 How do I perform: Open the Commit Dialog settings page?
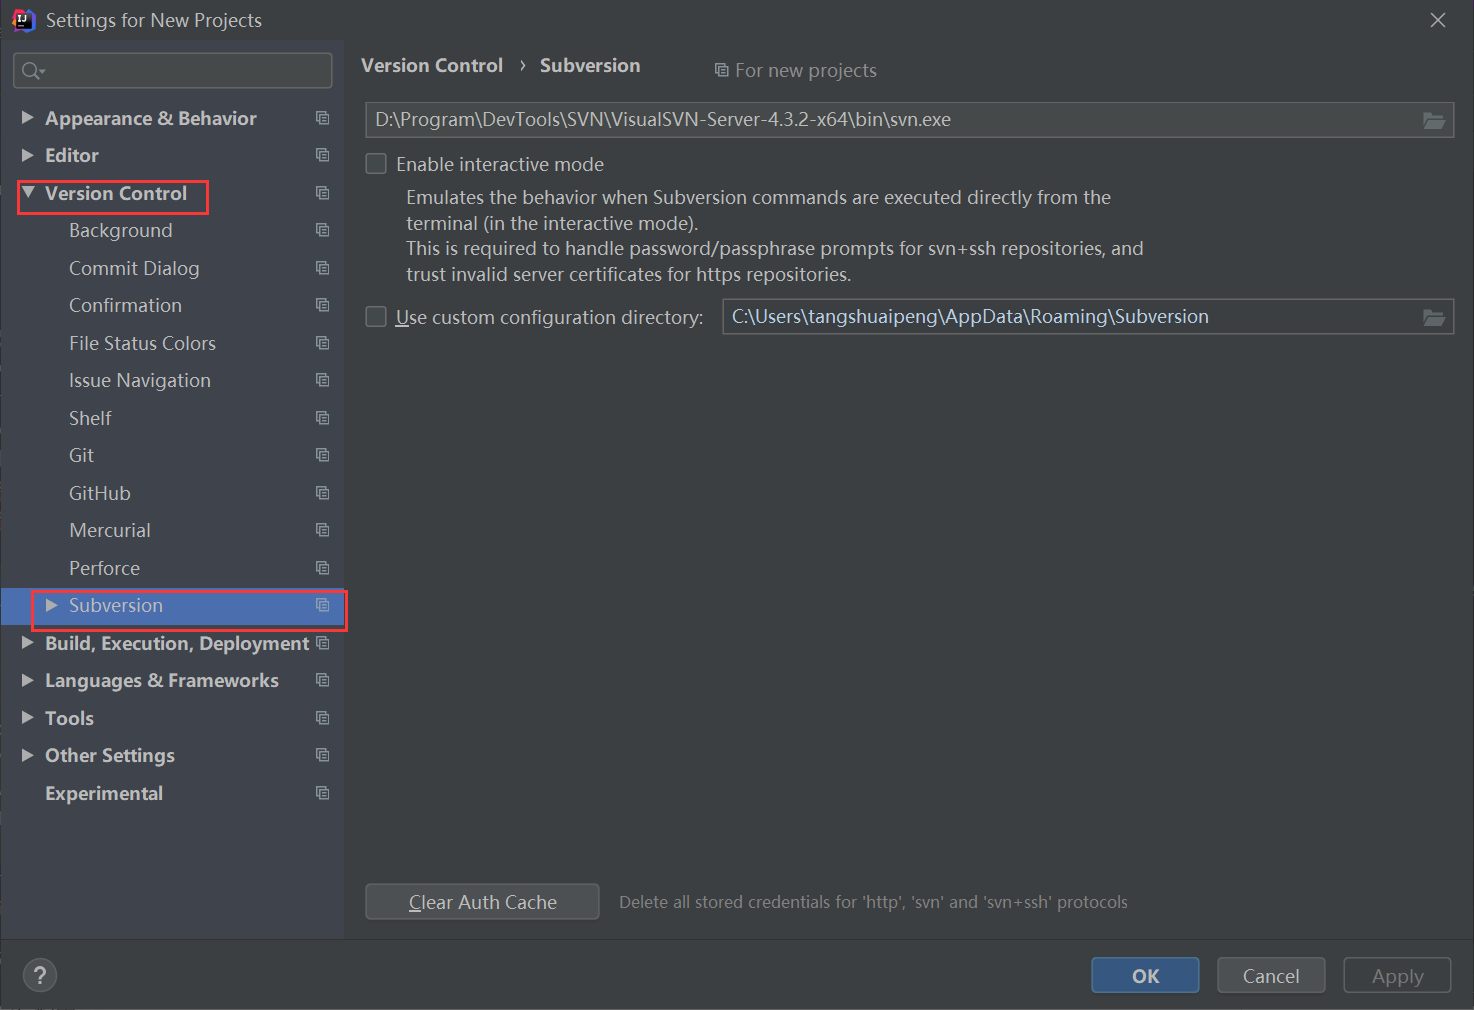(134, 269)
